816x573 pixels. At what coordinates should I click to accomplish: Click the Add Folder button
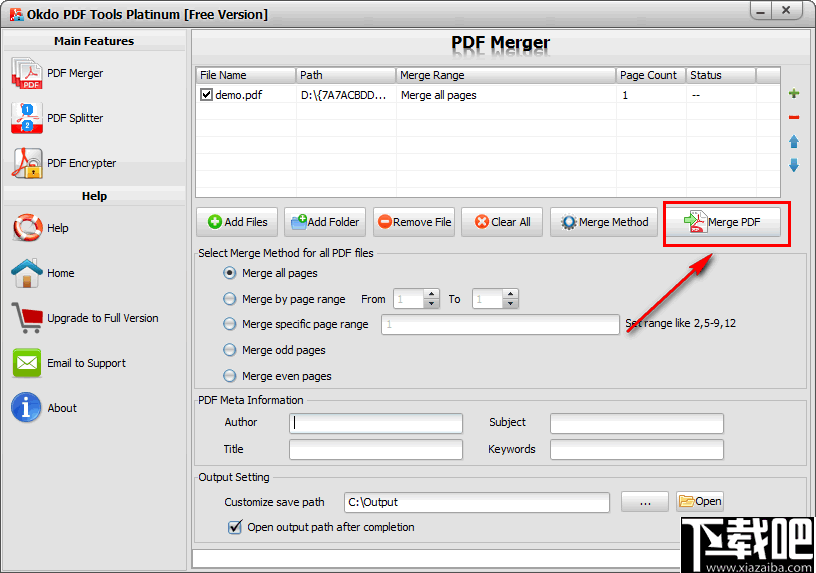[x=325, y=222]
